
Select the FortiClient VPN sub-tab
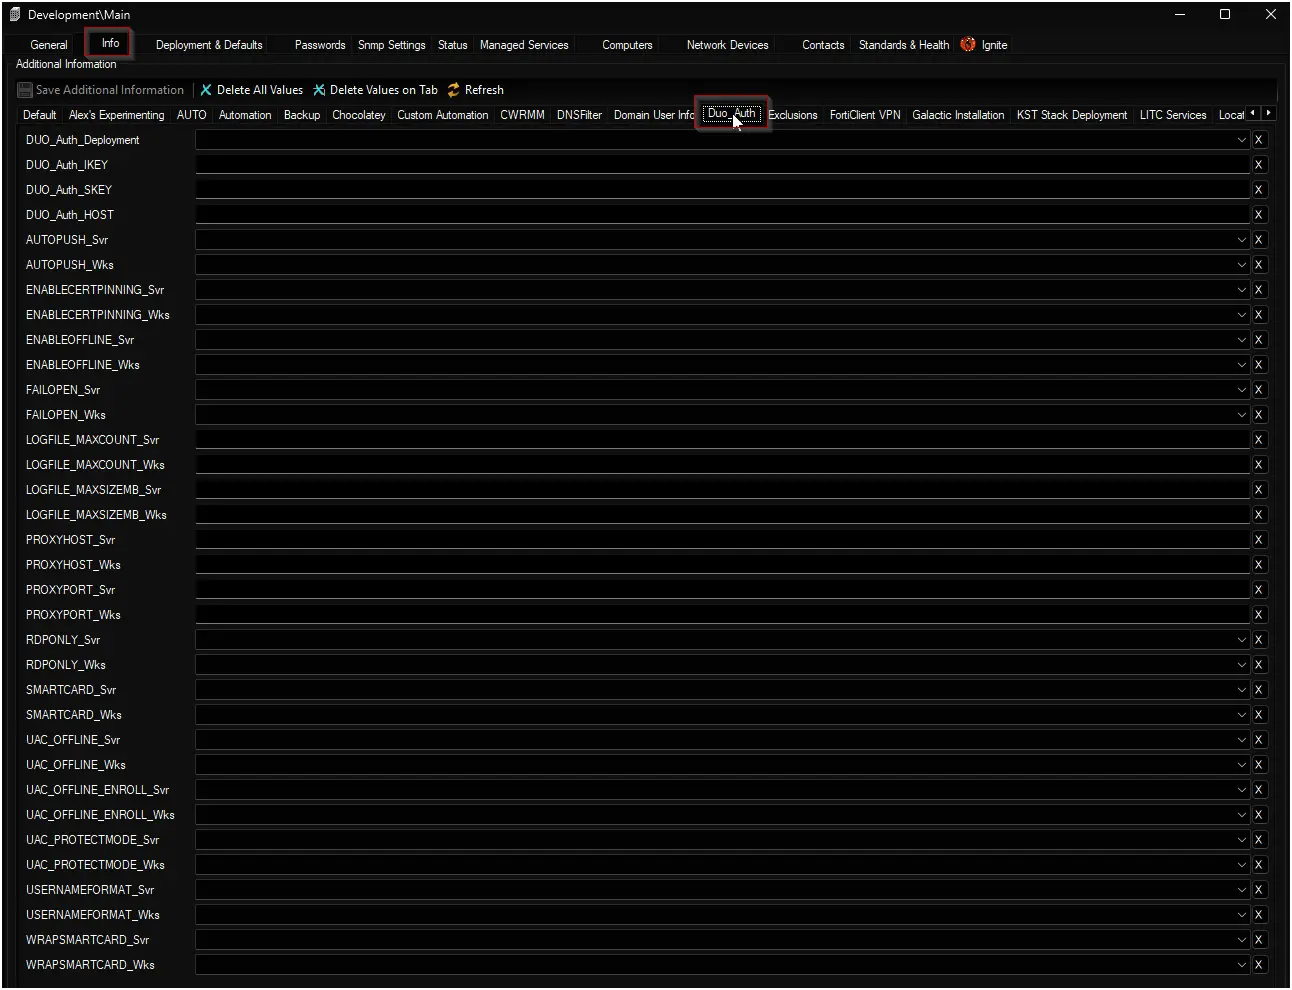click(x=865, y=115)
